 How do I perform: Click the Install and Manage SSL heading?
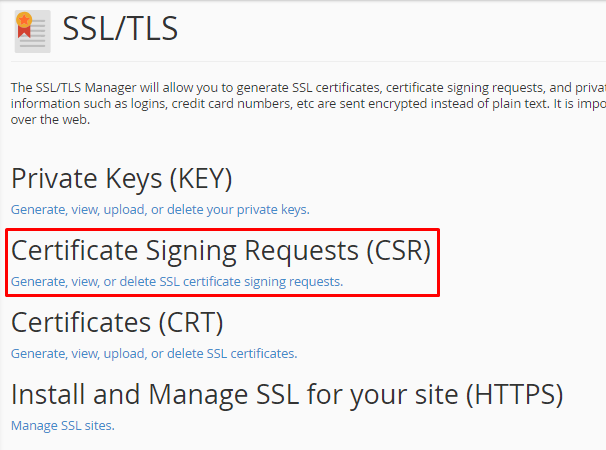click(x=287, y=395)
